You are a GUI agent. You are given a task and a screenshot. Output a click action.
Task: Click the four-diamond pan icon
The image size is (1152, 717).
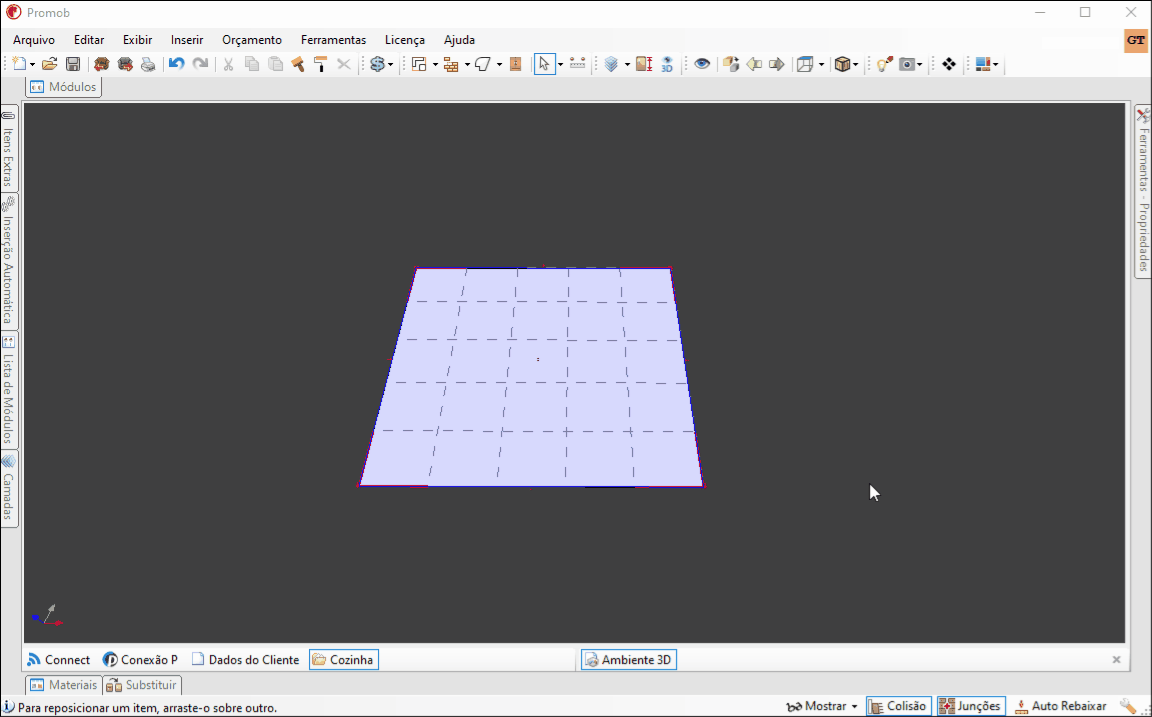point(948,64)
